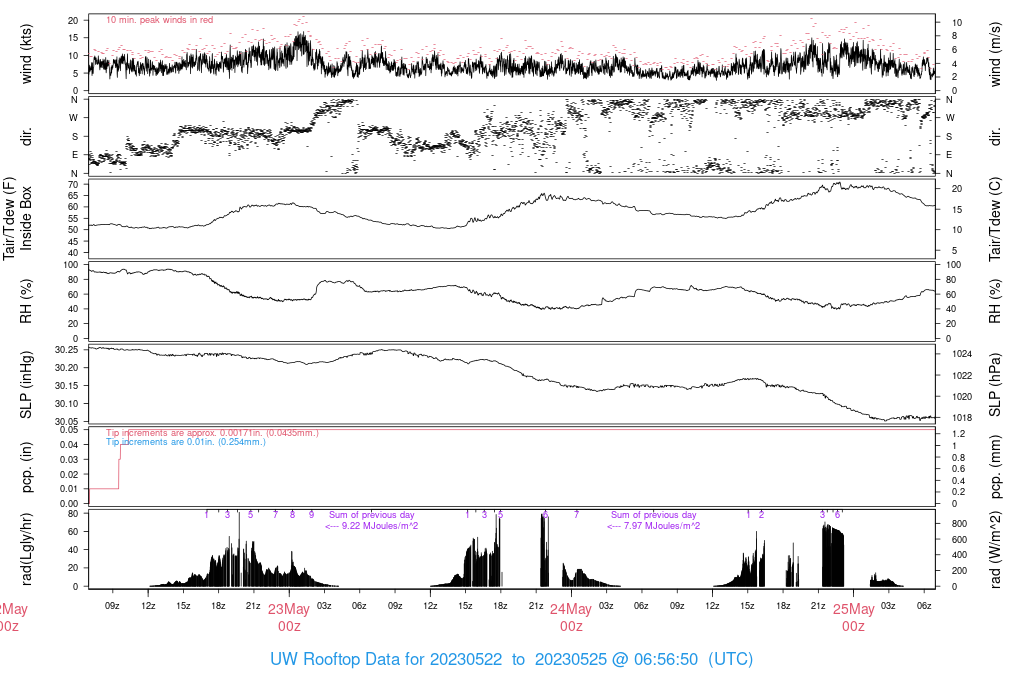Image resolution: width=1024 pixels, height=700 pixels.
Task: Select the '0.03' precipitation inch tick
Action: click(69, 460)
